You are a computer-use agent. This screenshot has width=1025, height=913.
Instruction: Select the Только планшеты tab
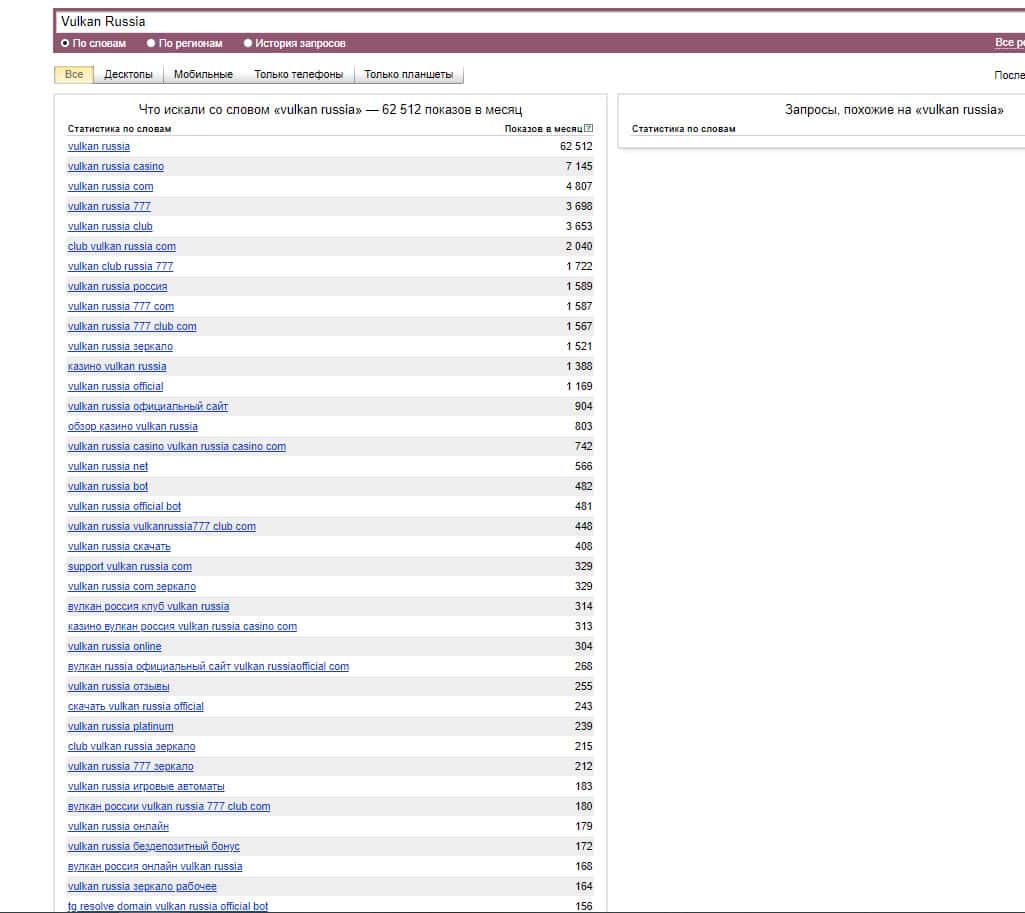(408, 75)
